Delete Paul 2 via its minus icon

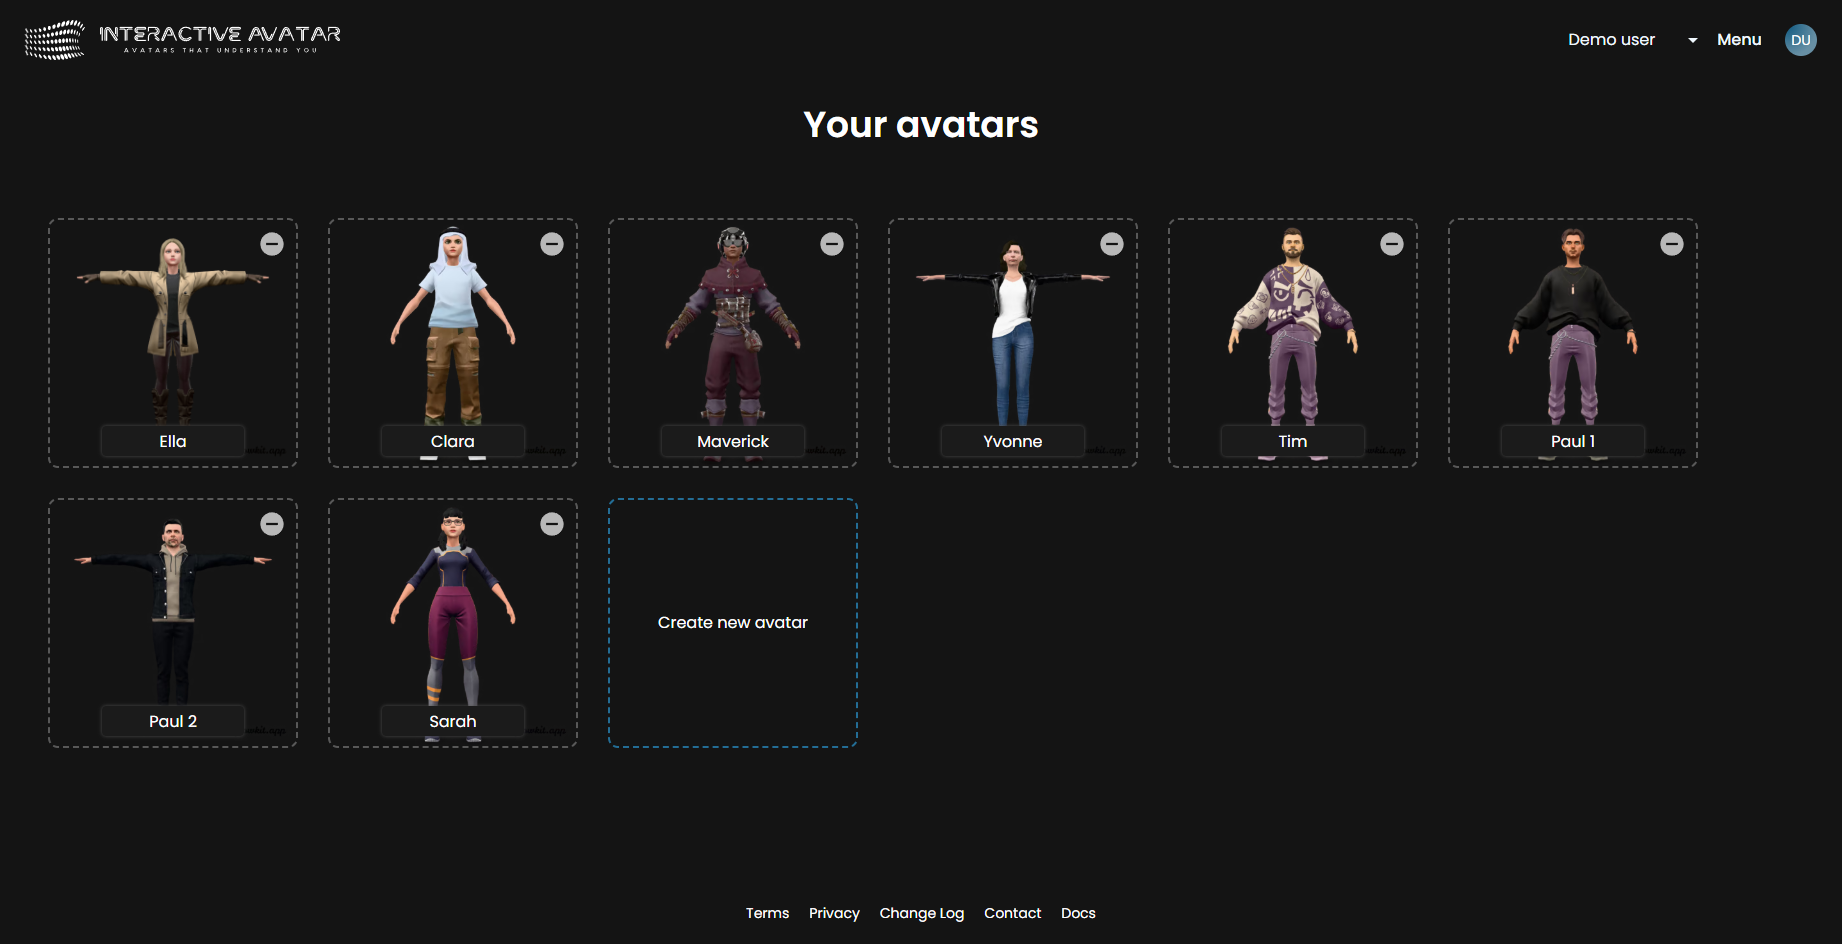271,523
